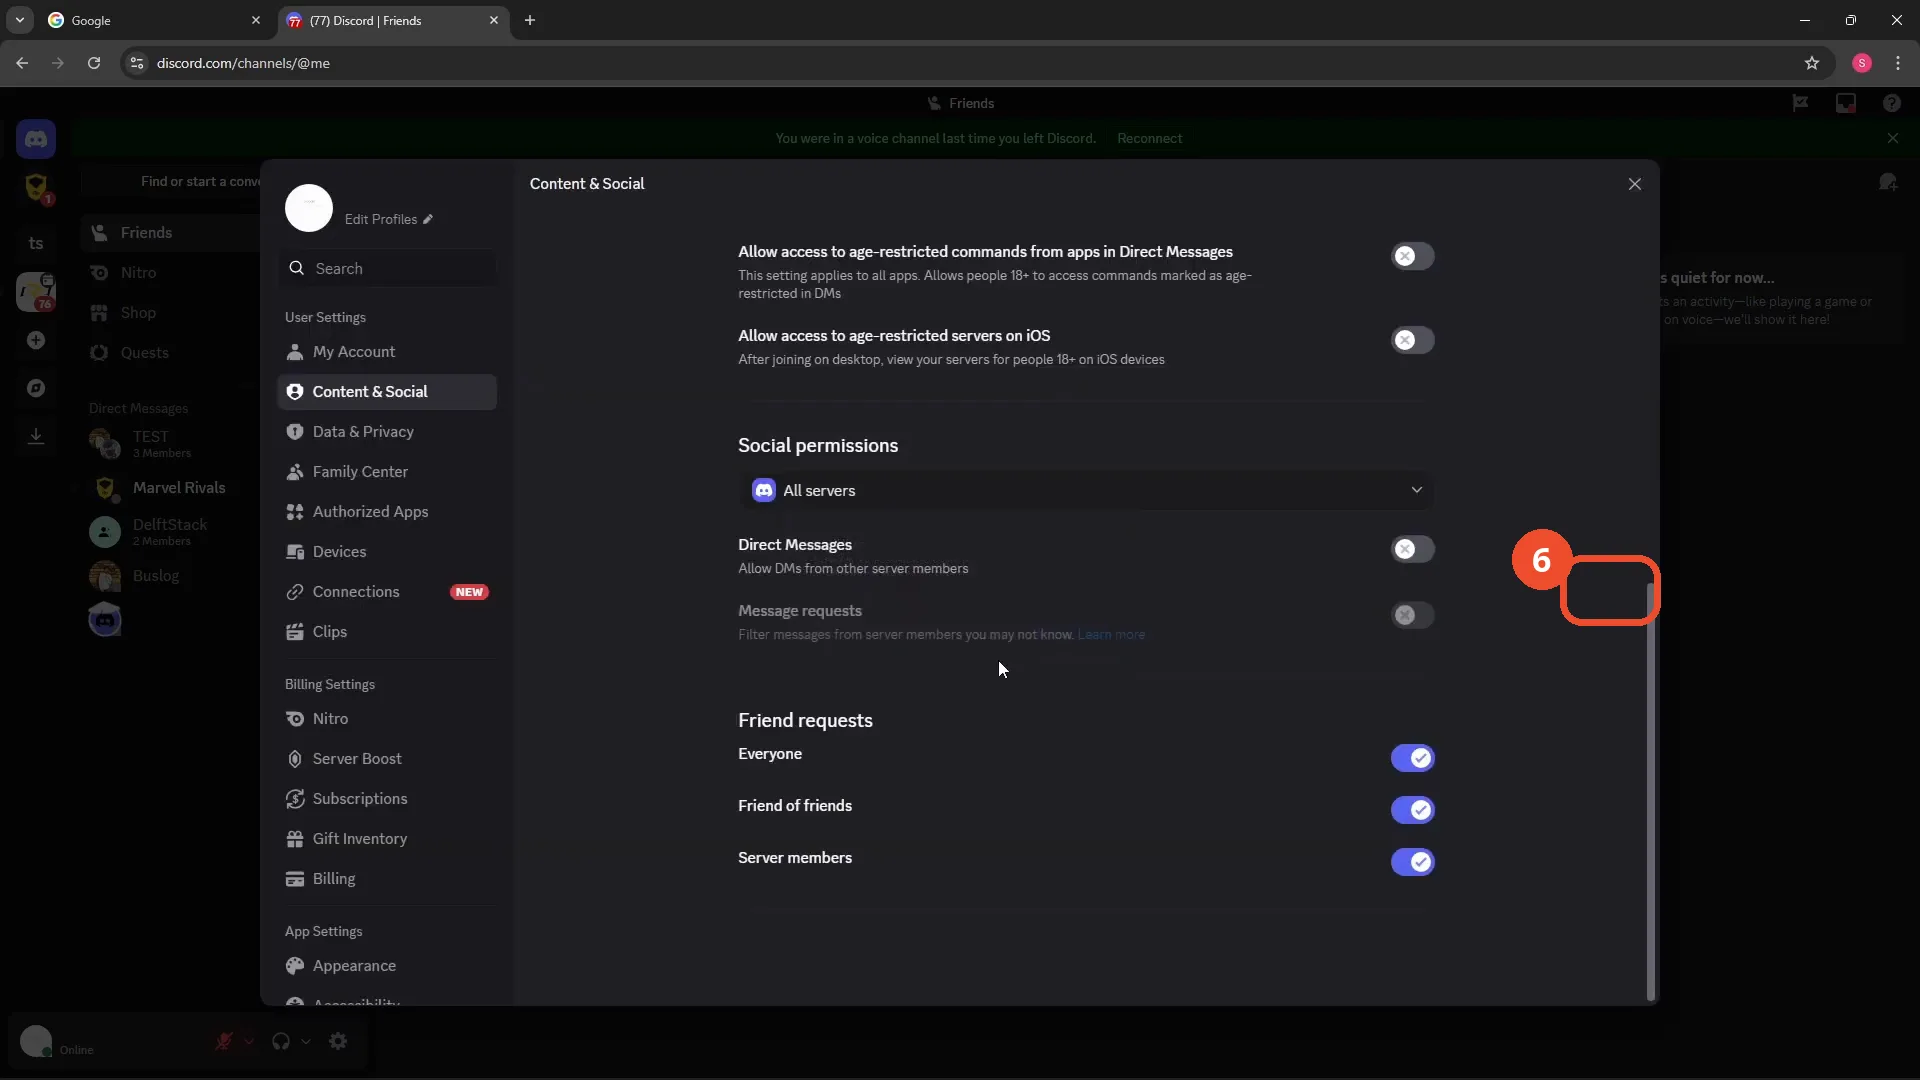
Task: Click the Learn more link
Action: coord(1111,634)
